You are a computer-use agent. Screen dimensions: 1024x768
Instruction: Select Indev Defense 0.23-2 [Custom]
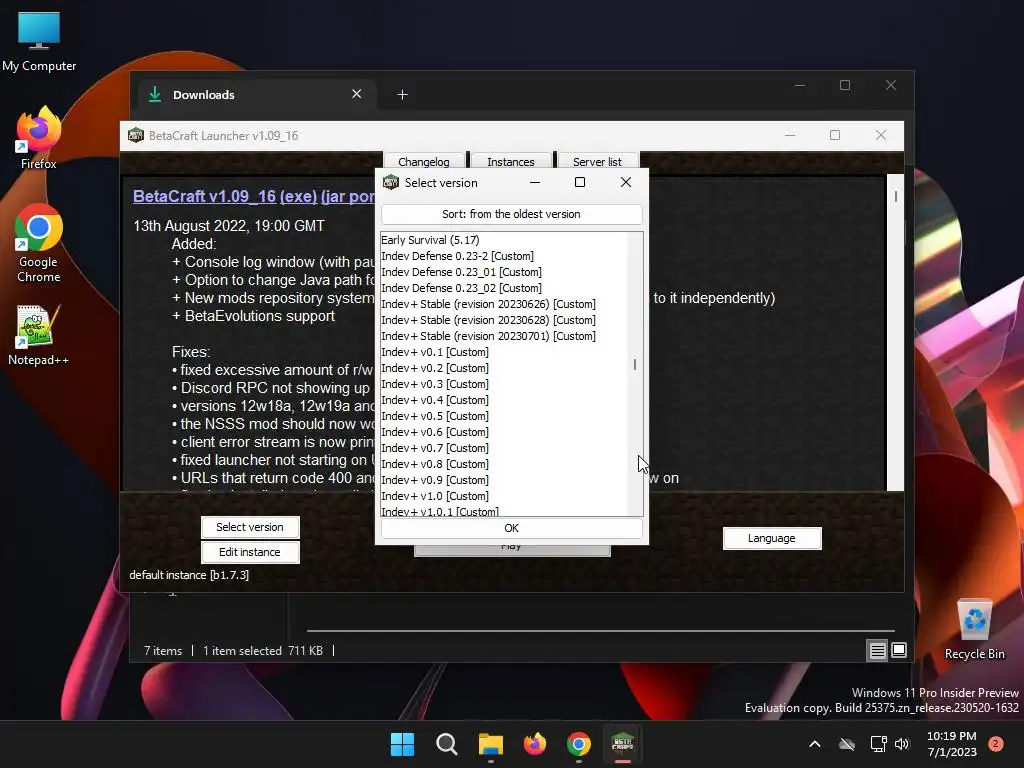pyautogui.click(x=504, y=256)
